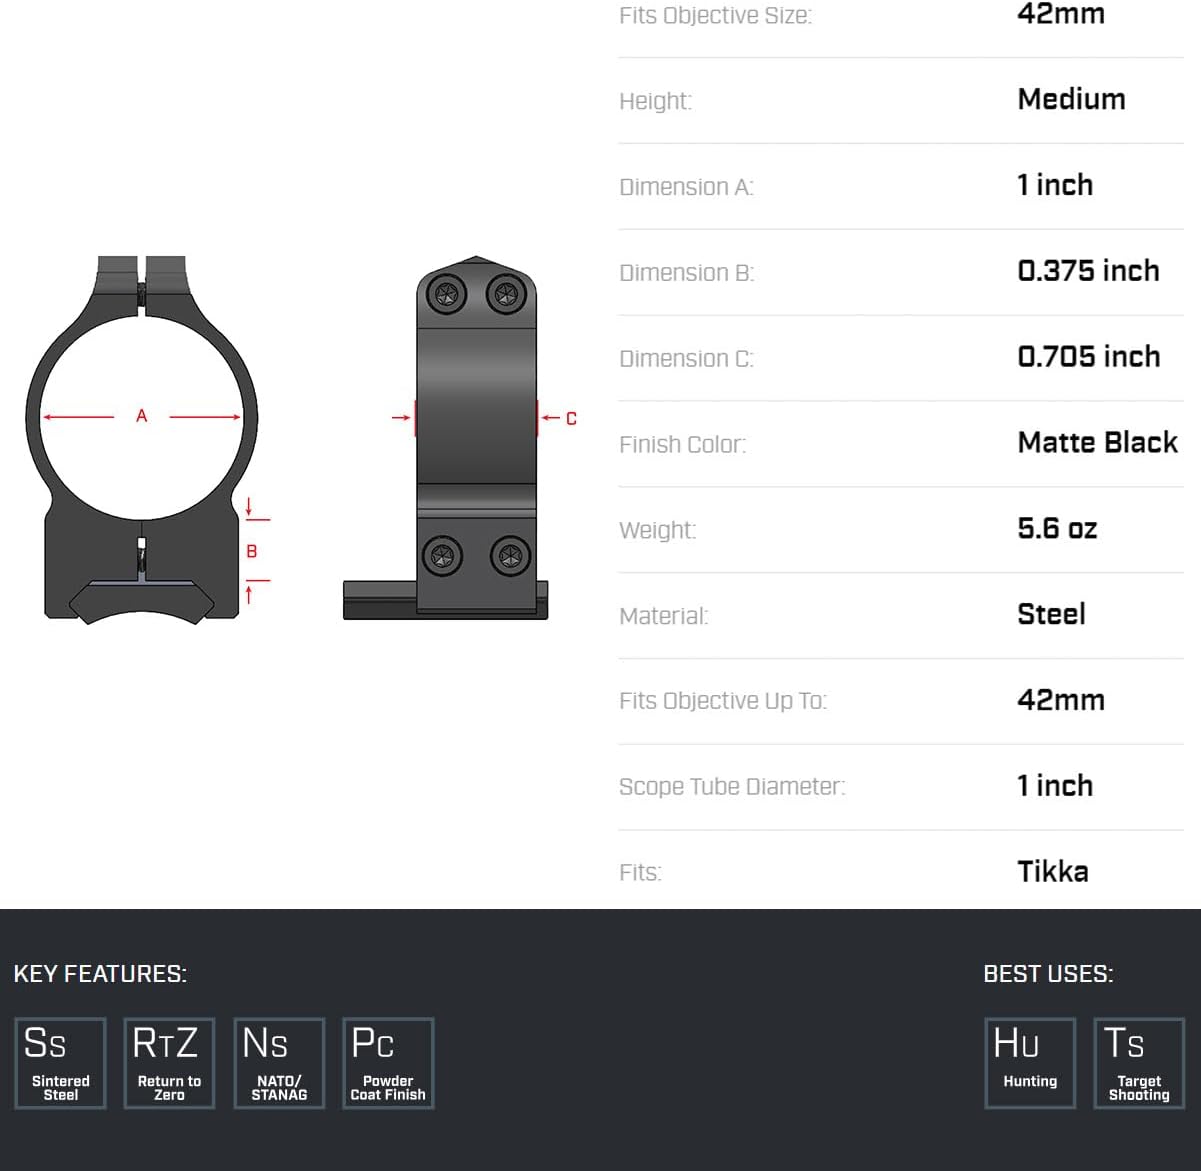Open the NATO/STANAG feature badge
Viewport: 1201px width, 1171px height.
coord(279,1063)
